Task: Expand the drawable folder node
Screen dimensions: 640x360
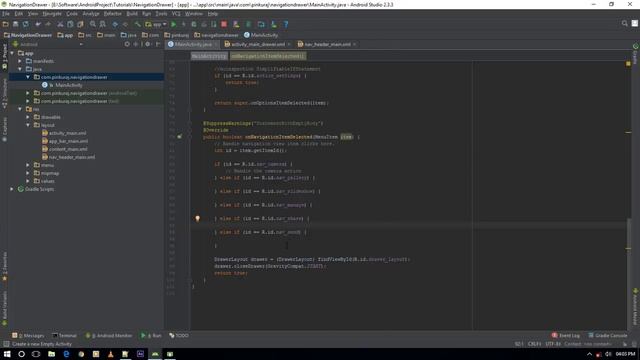Action: point(28,117)
